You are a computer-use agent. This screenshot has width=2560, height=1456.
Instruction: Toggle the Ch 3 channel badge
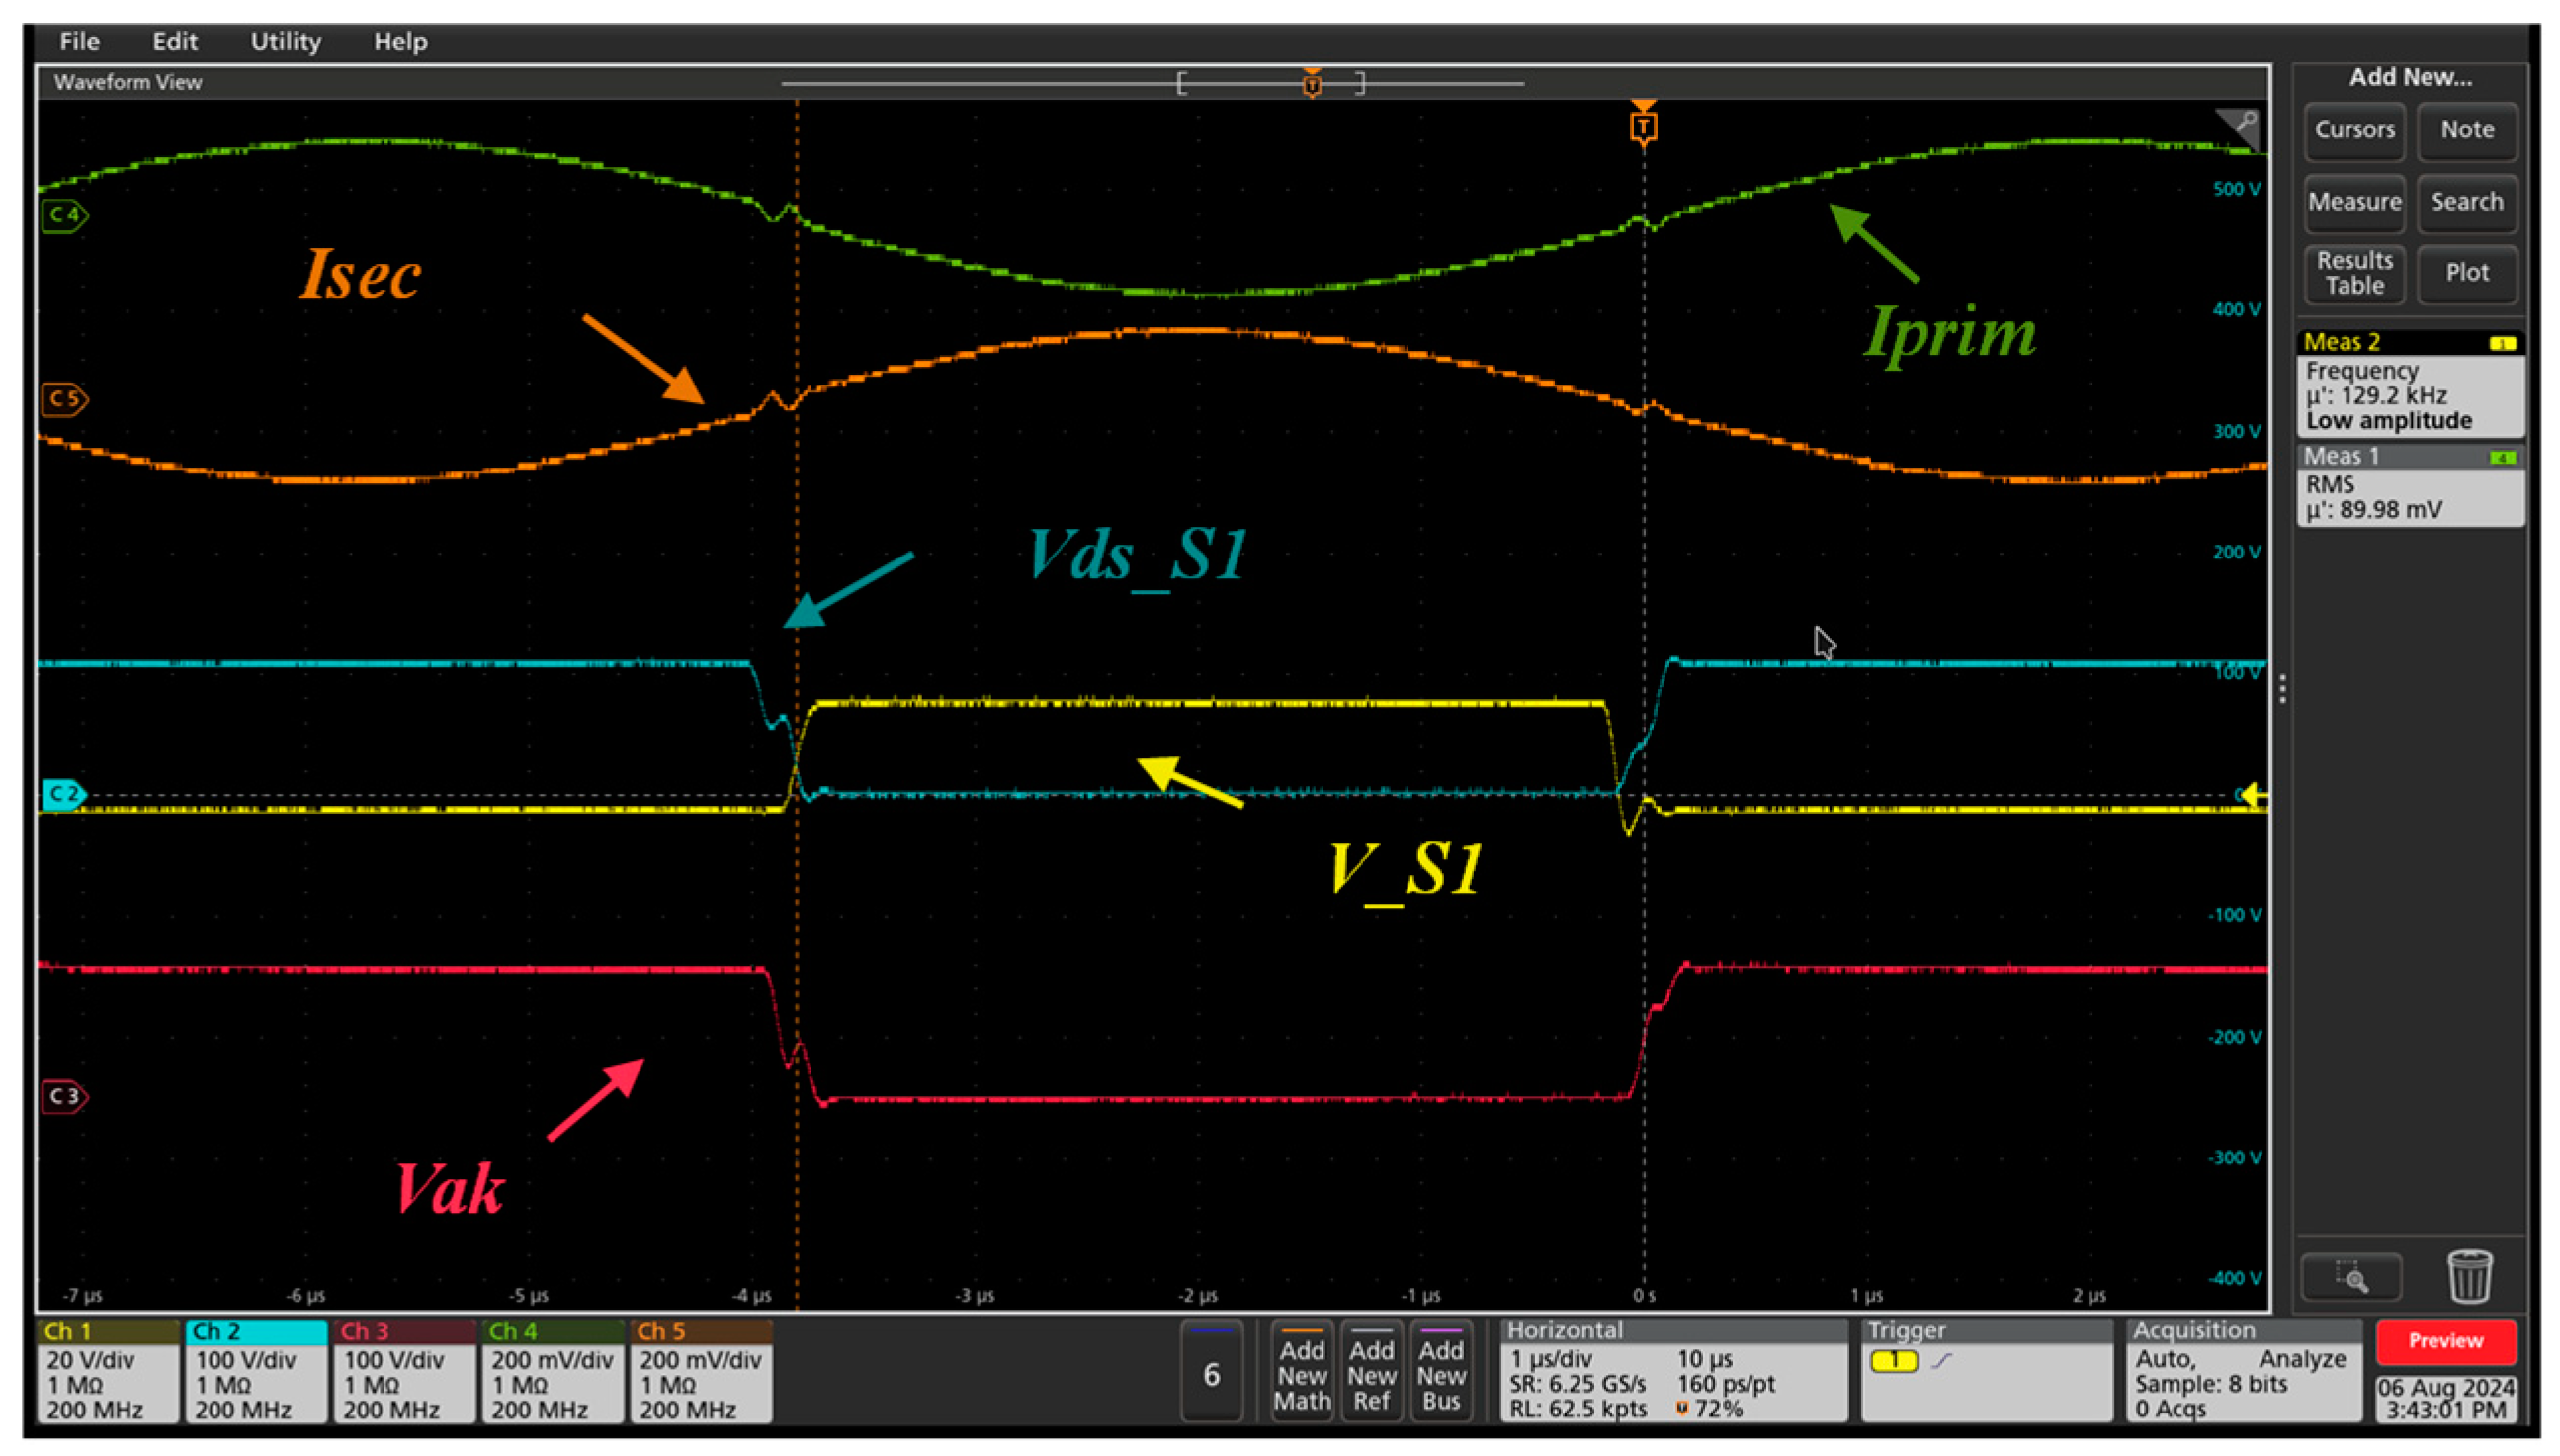404,1371
